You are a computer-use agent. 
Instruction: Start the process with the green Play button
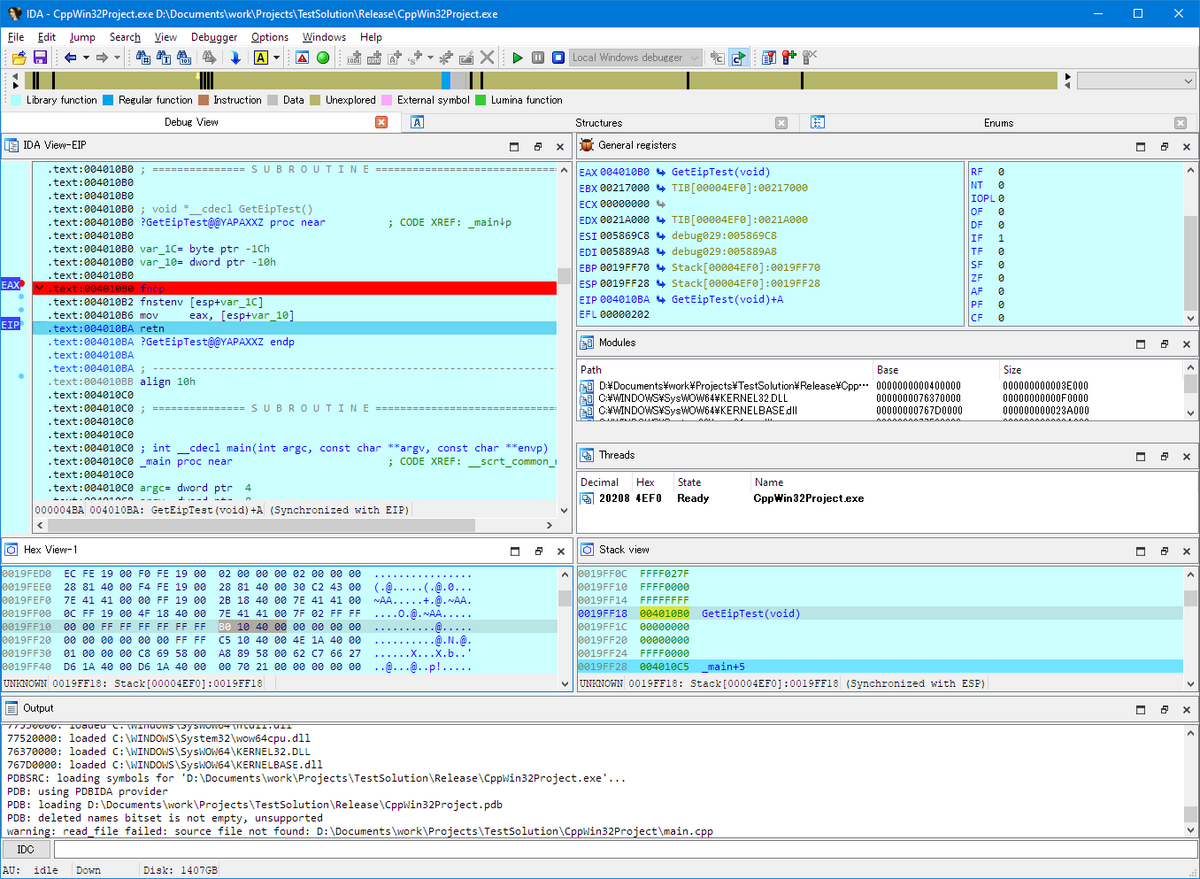(x=519, y=57)
